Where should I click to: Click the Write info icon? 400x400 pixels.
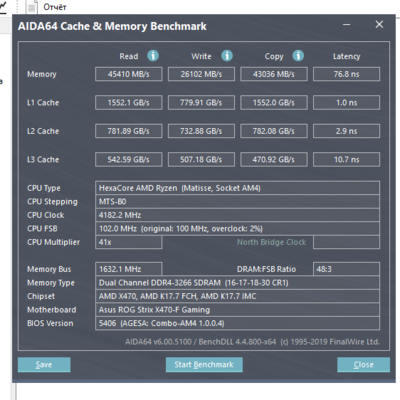(x=227, y=56)
